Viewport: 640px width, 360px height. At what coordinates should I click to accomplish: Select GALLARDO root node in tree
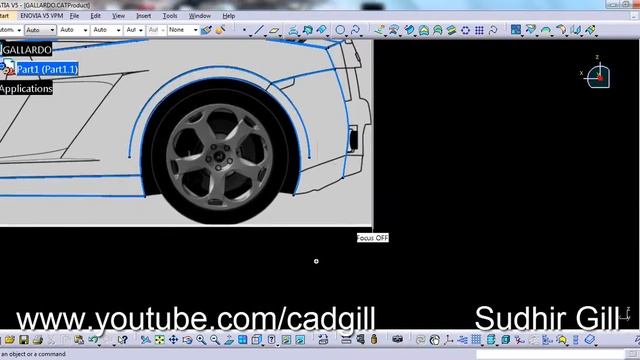click(27, 50)
